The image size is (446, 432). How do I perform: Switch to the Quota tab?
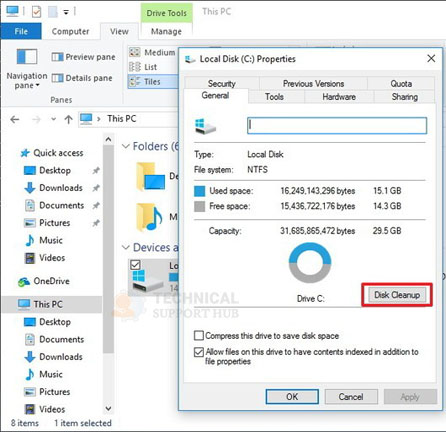[401, 83]
